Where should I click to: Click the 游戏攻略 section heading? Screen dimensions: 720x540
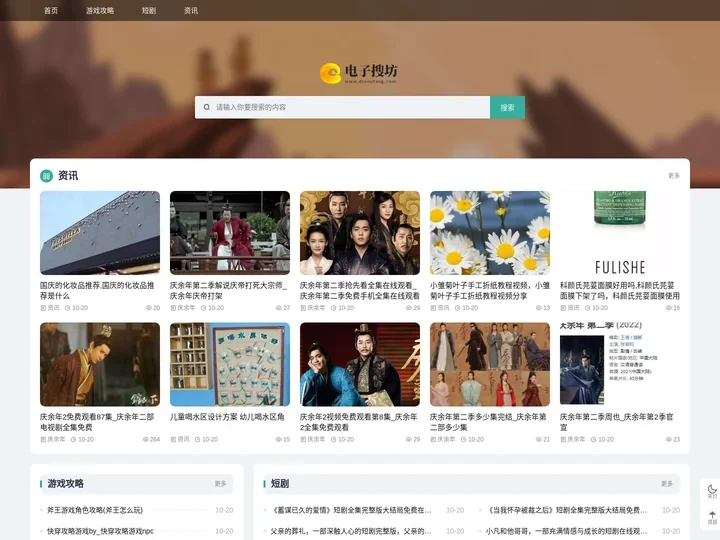click(66, 484)
